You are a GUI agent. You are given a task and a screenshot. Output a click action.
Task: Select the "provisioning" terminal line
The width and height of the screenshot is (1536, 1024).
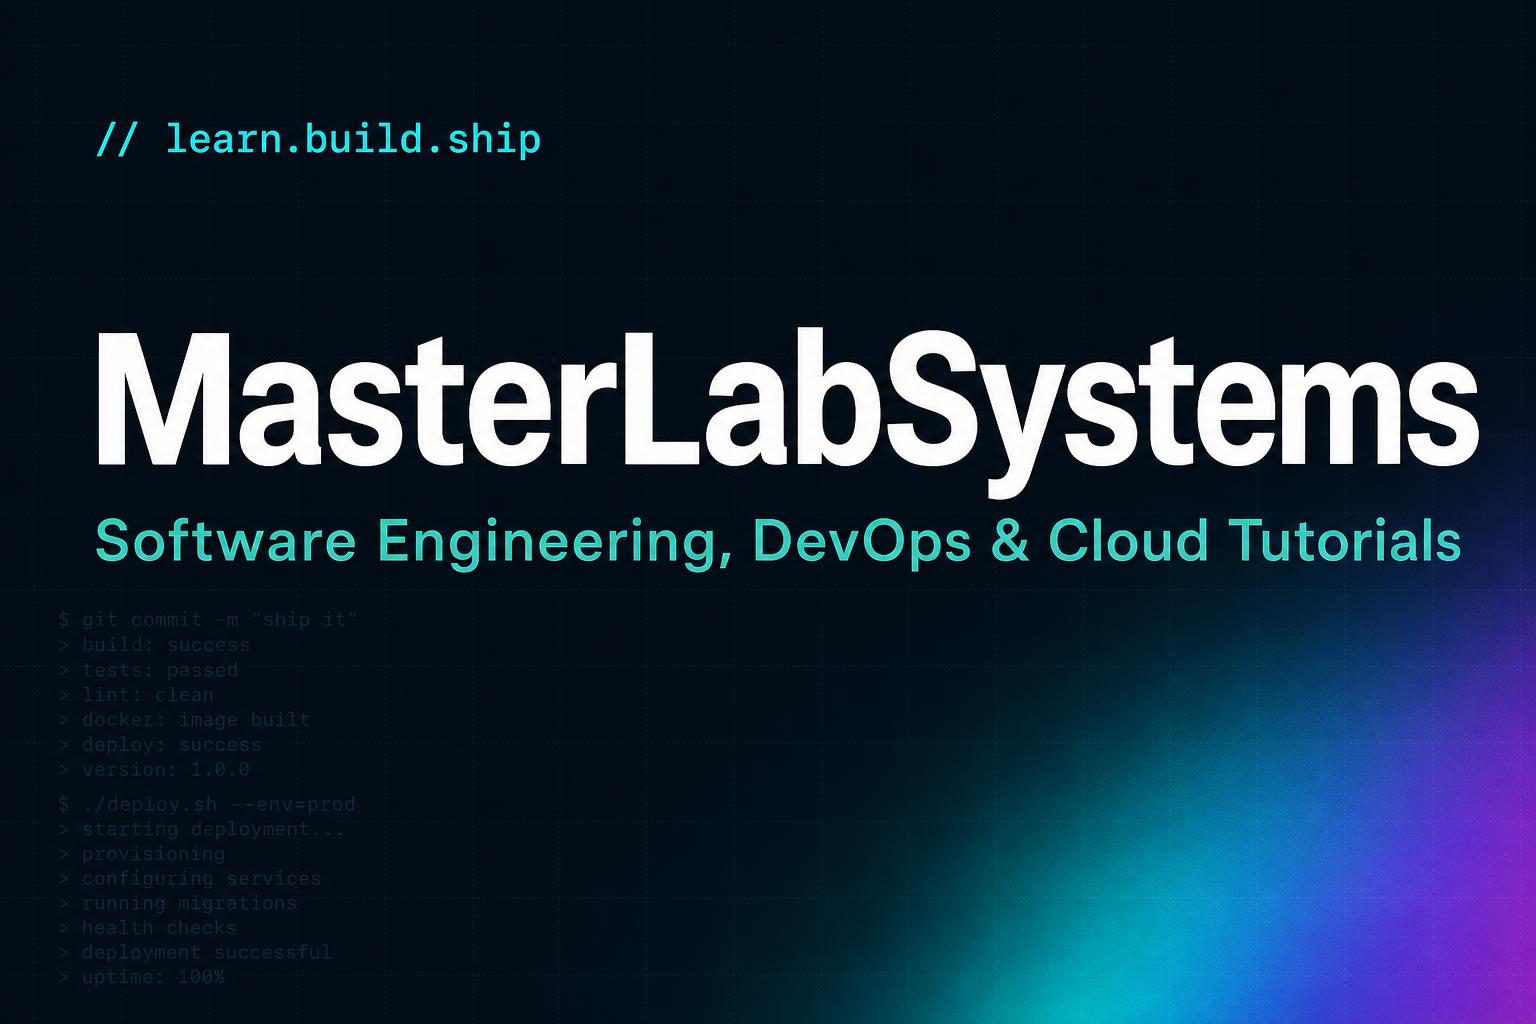[142, 854]
